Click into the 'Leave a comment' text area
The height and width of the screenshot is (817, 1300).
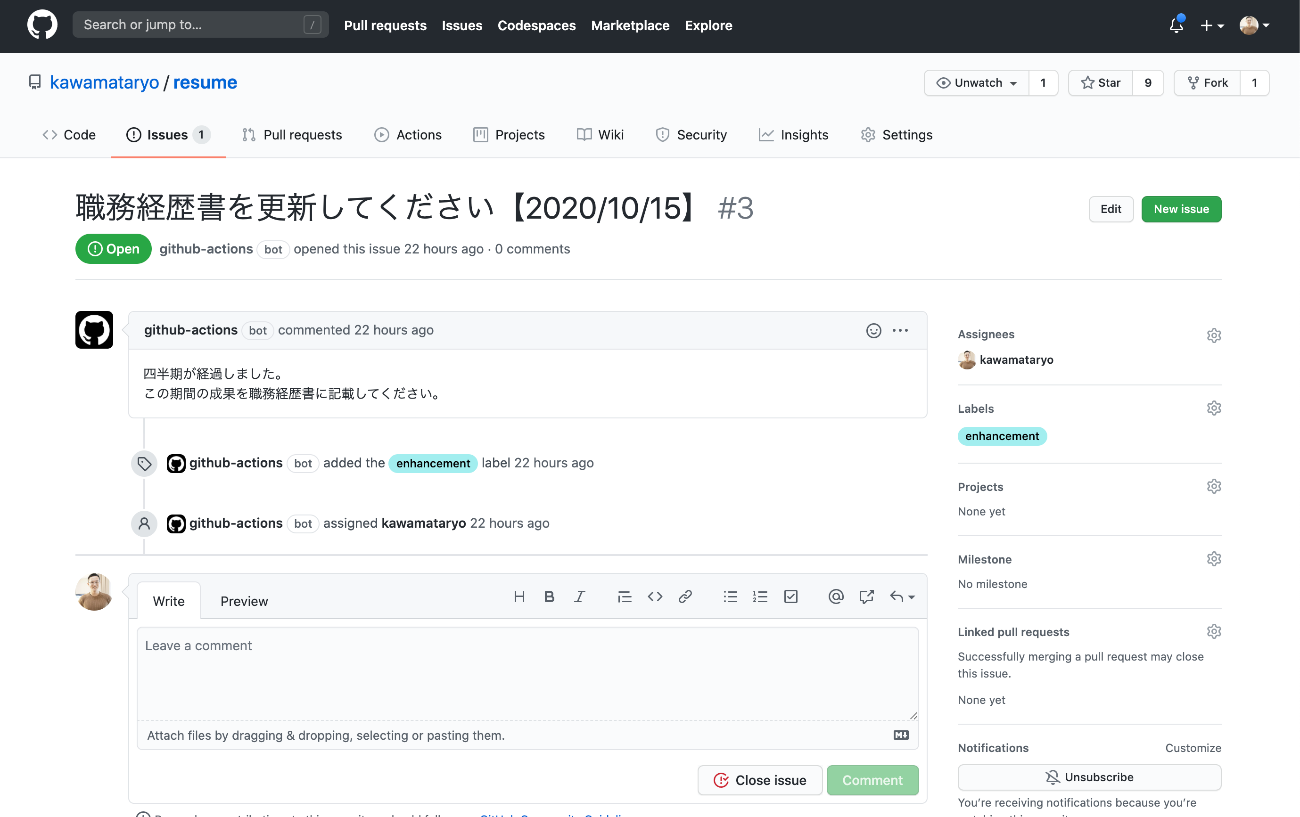[x=528, y=674]
